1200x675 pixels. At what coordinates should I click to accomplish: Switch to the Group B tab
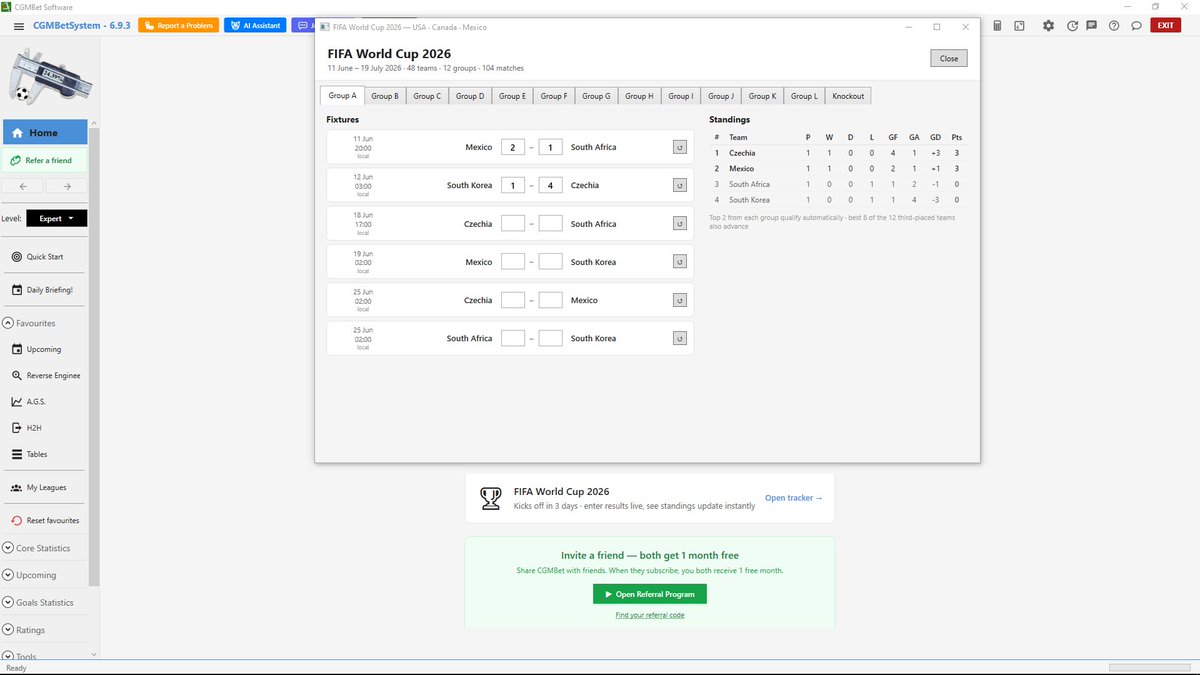point(384,96)
